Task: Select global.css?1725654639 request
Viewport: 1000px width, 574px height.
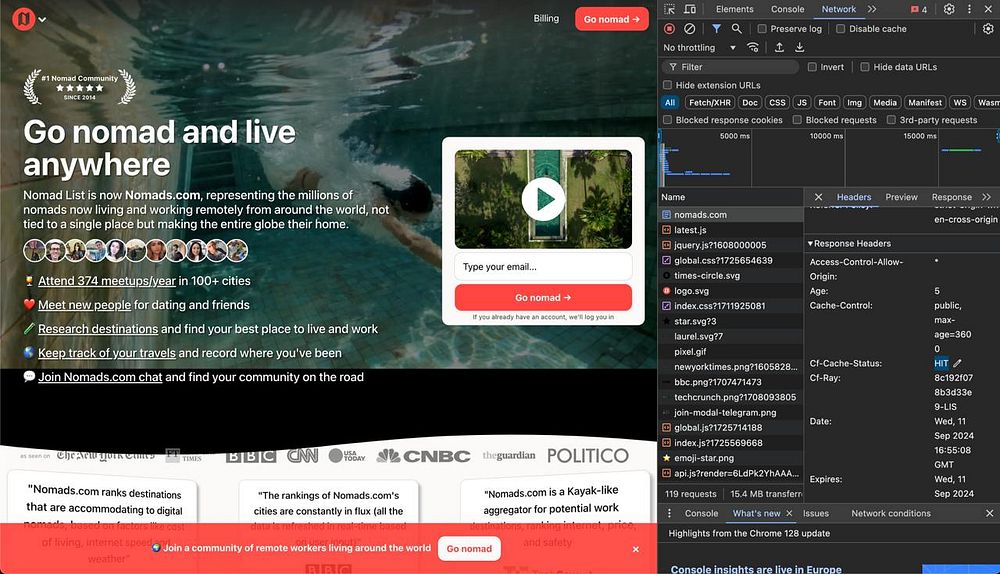Action: coord(731,260)
